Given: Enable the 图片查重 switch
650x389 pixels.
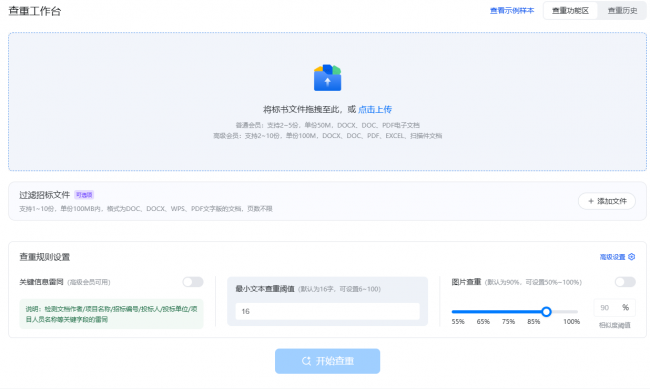Looking at the screenshot, I should click(x=625, y=282).
